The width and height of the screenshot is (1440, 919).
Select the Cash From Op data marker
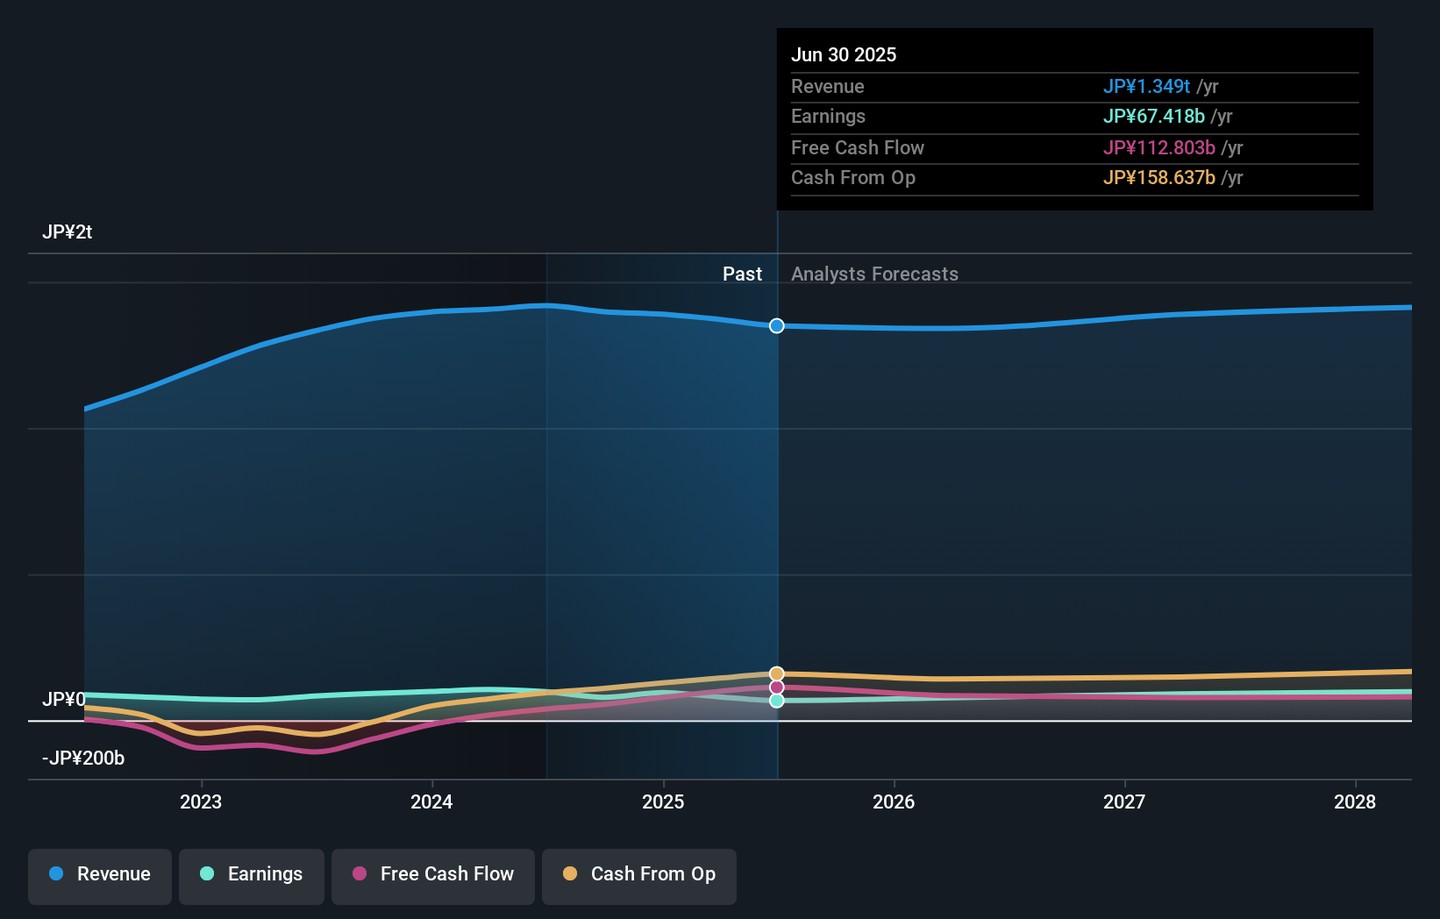[x=777, y=674]
